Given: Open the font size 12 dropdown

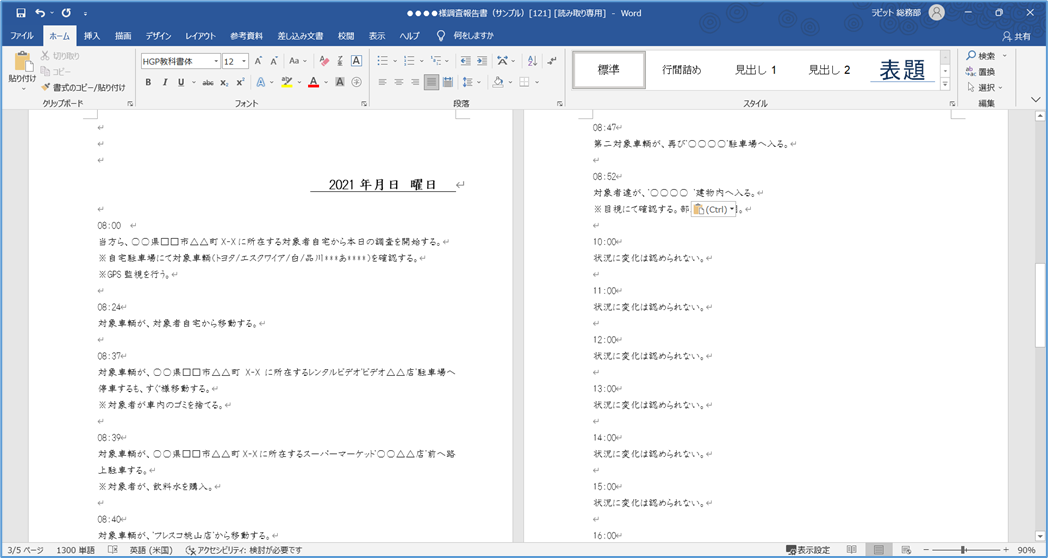Looking at the screenshot, I should point(244,61).
